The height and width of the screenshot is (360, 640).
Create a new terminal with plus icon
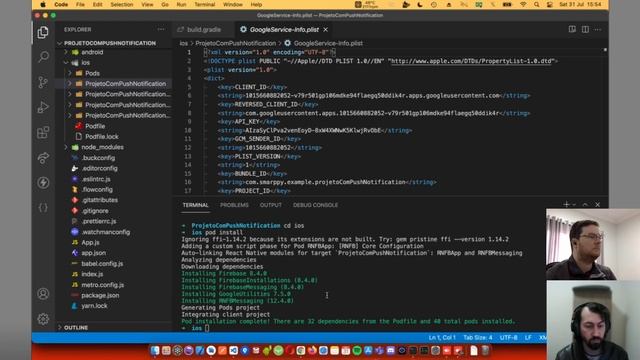click(x=566, y=204)
